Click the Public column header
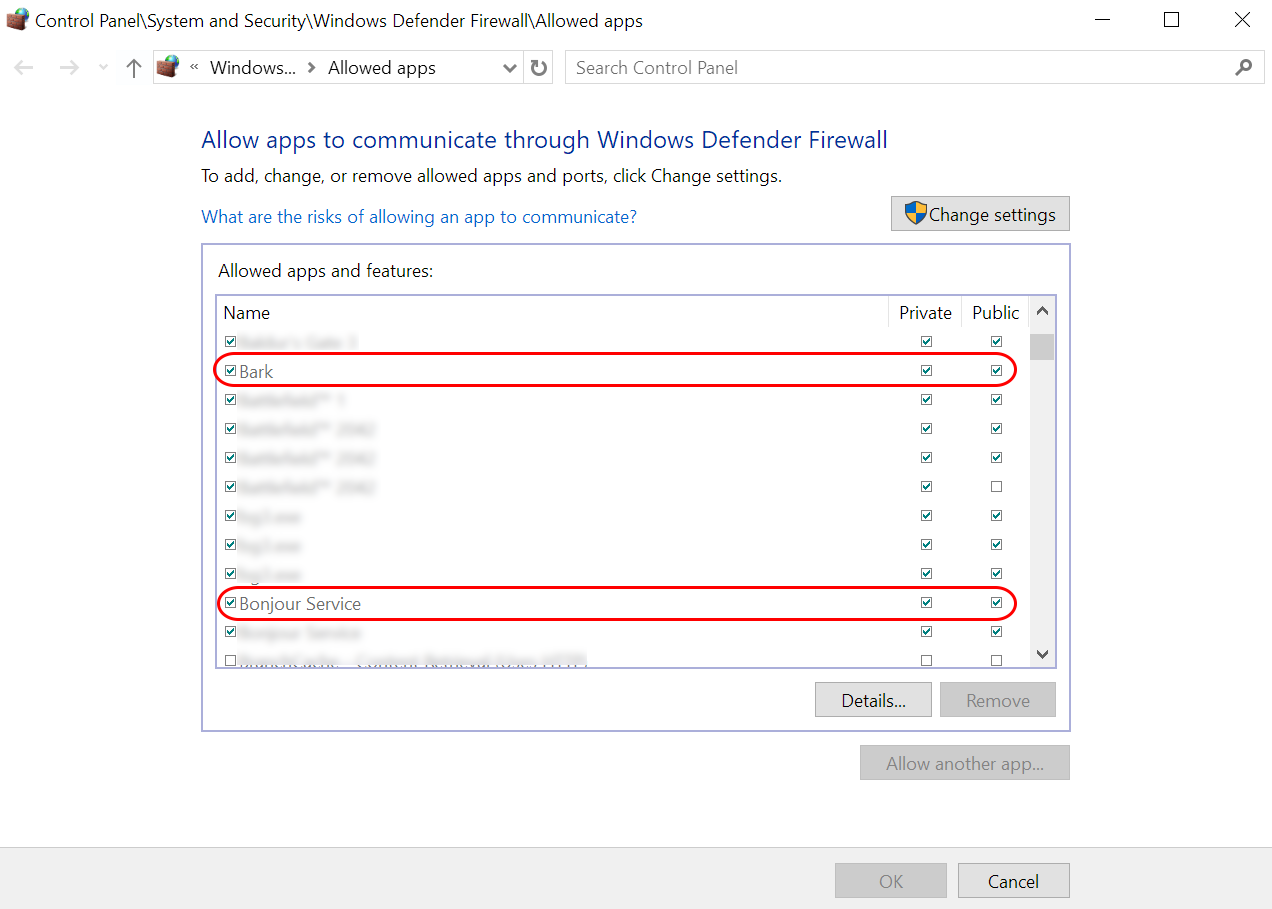The width and height of the screenshot is (1272, 909). (995, 312)
